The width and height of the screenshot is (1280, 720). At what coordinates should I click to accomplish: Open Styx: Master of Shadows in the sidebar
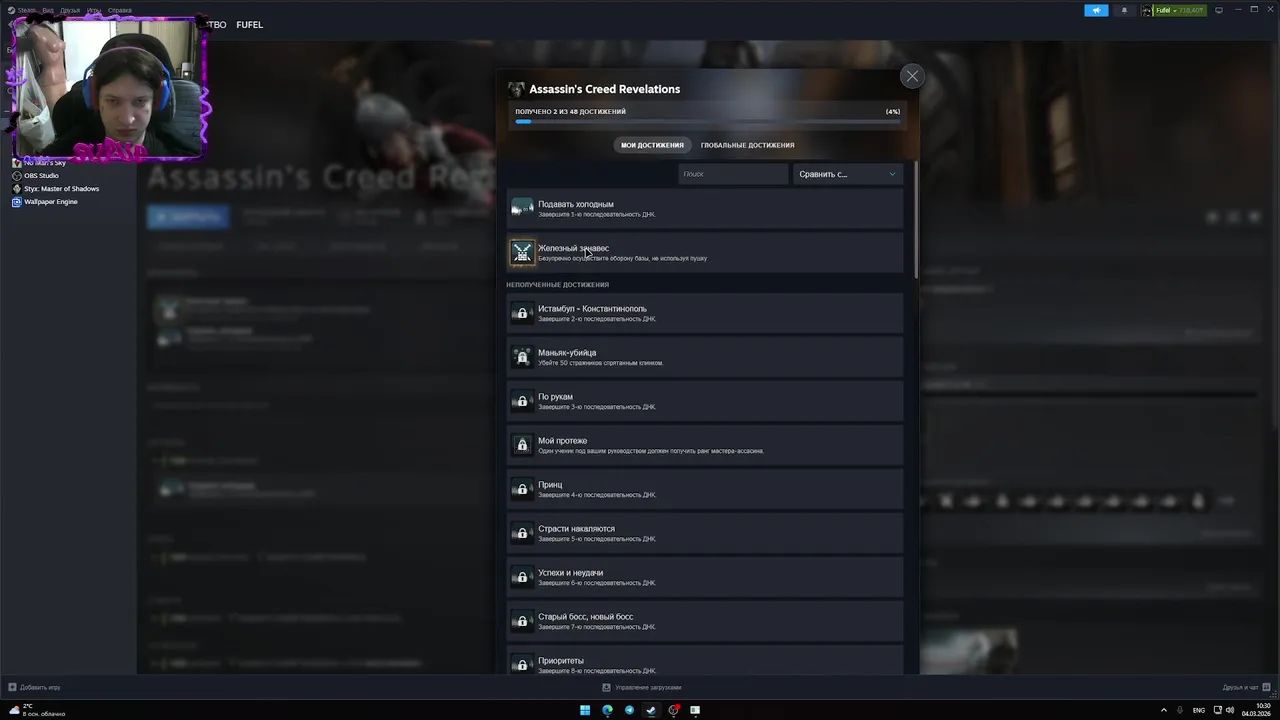(61, 189)
